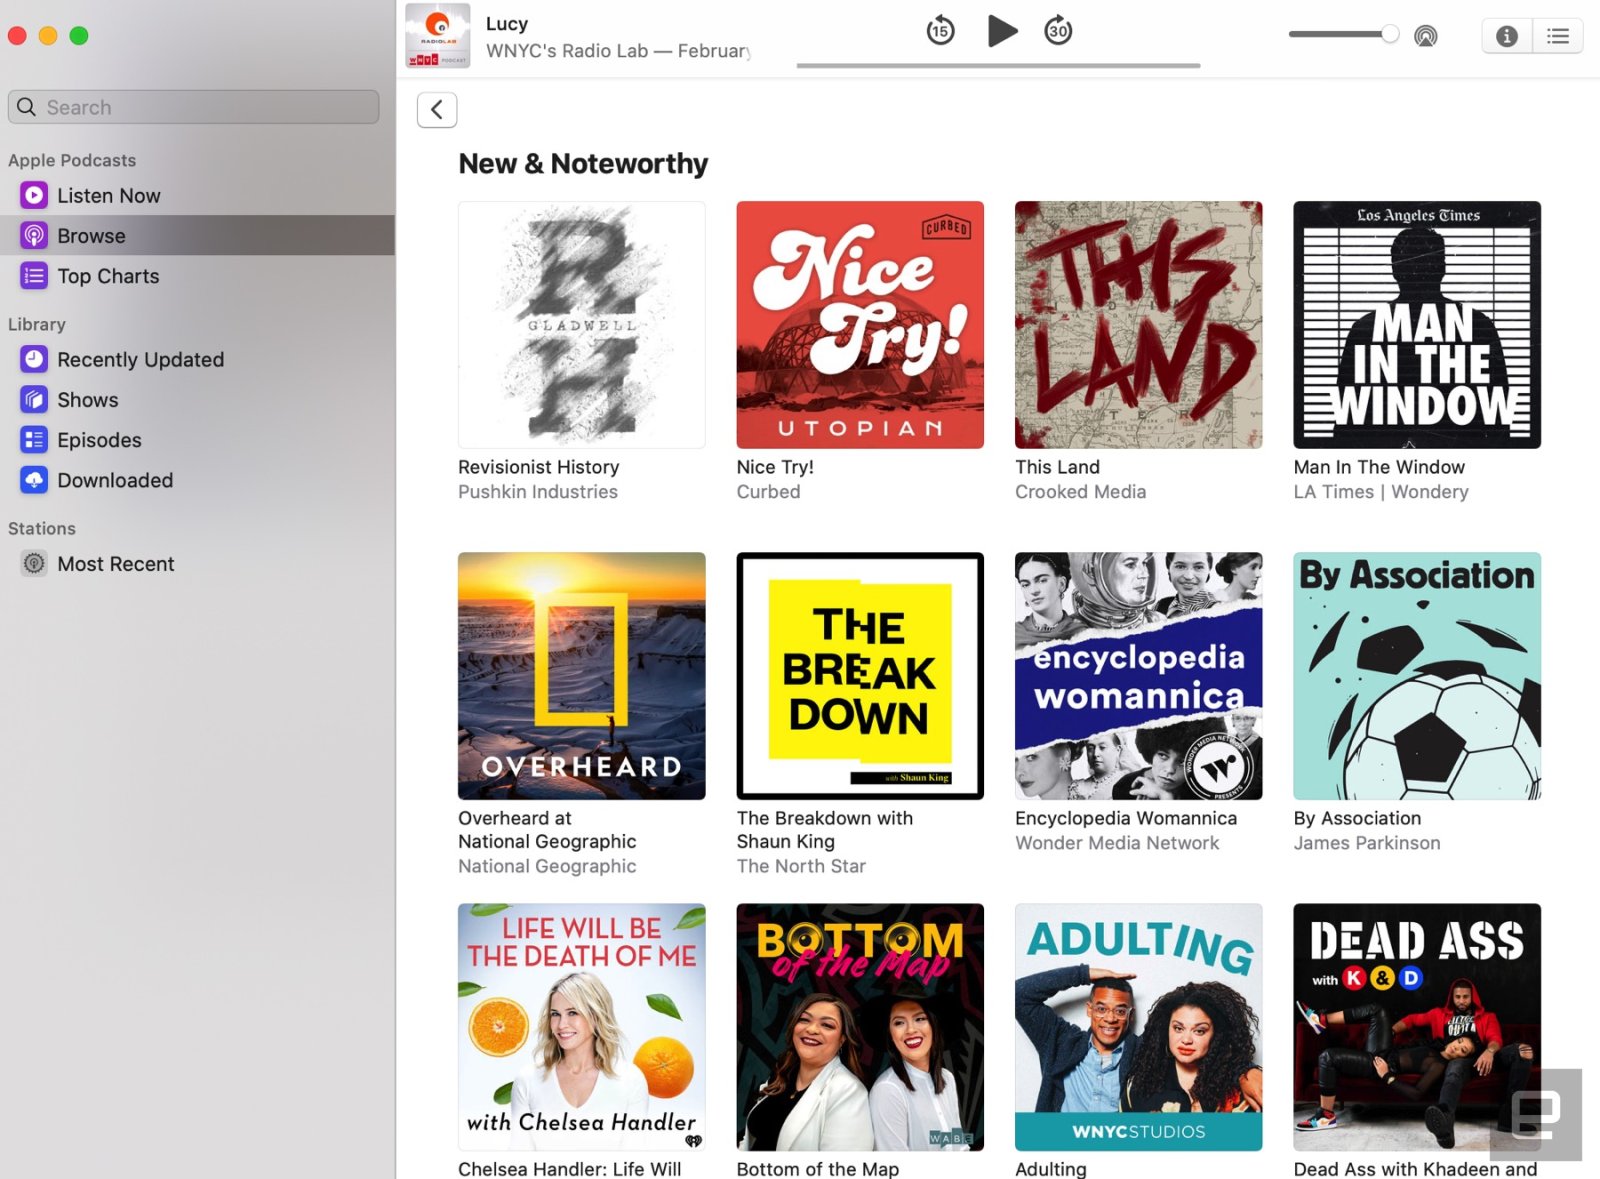This screenshot has height=1179, width=1600.
Task: Click the Nice Try! title link
Action: pos(775,467)
